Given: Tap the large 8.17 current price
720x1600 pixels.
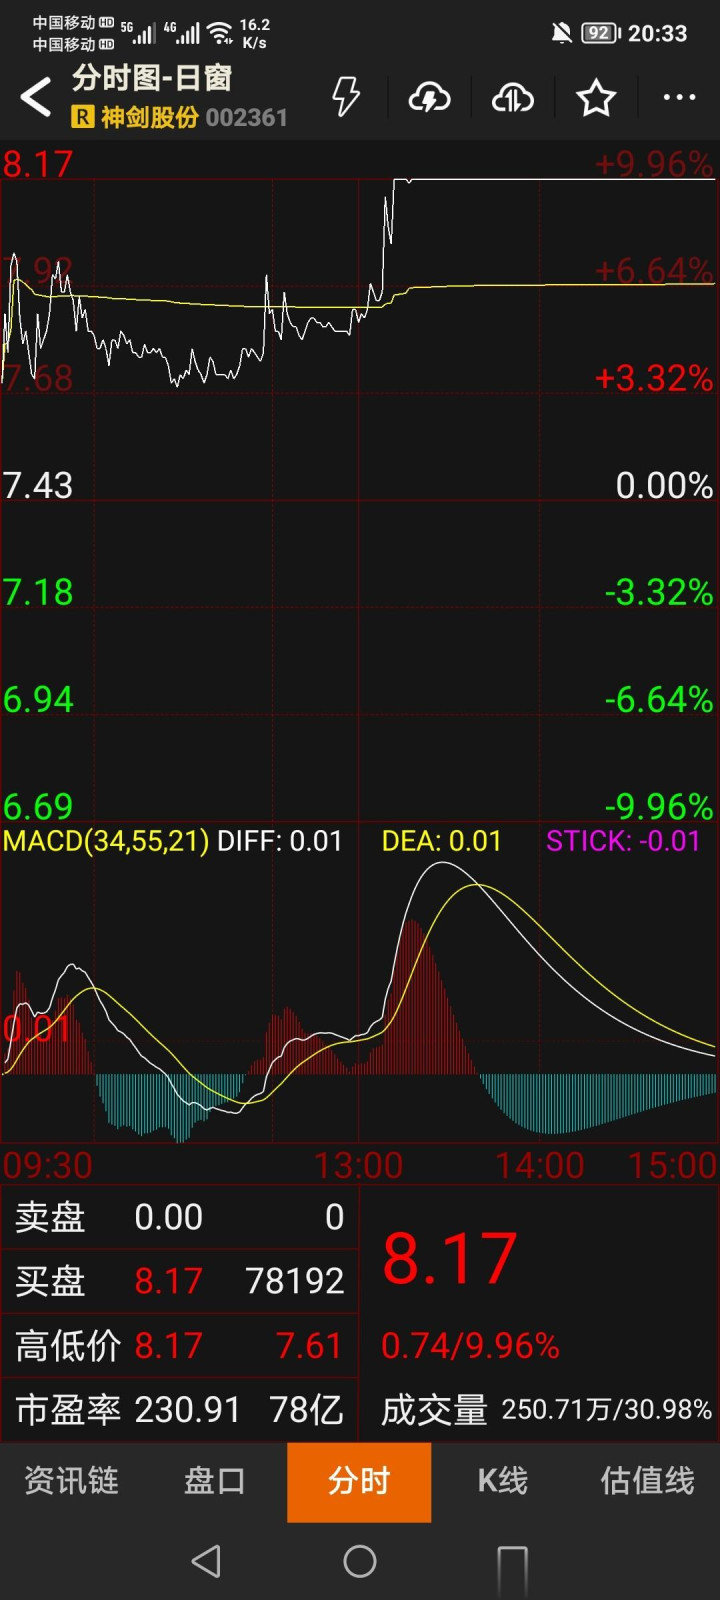Looking at the screenshot, I should (x=450, y=1258).
